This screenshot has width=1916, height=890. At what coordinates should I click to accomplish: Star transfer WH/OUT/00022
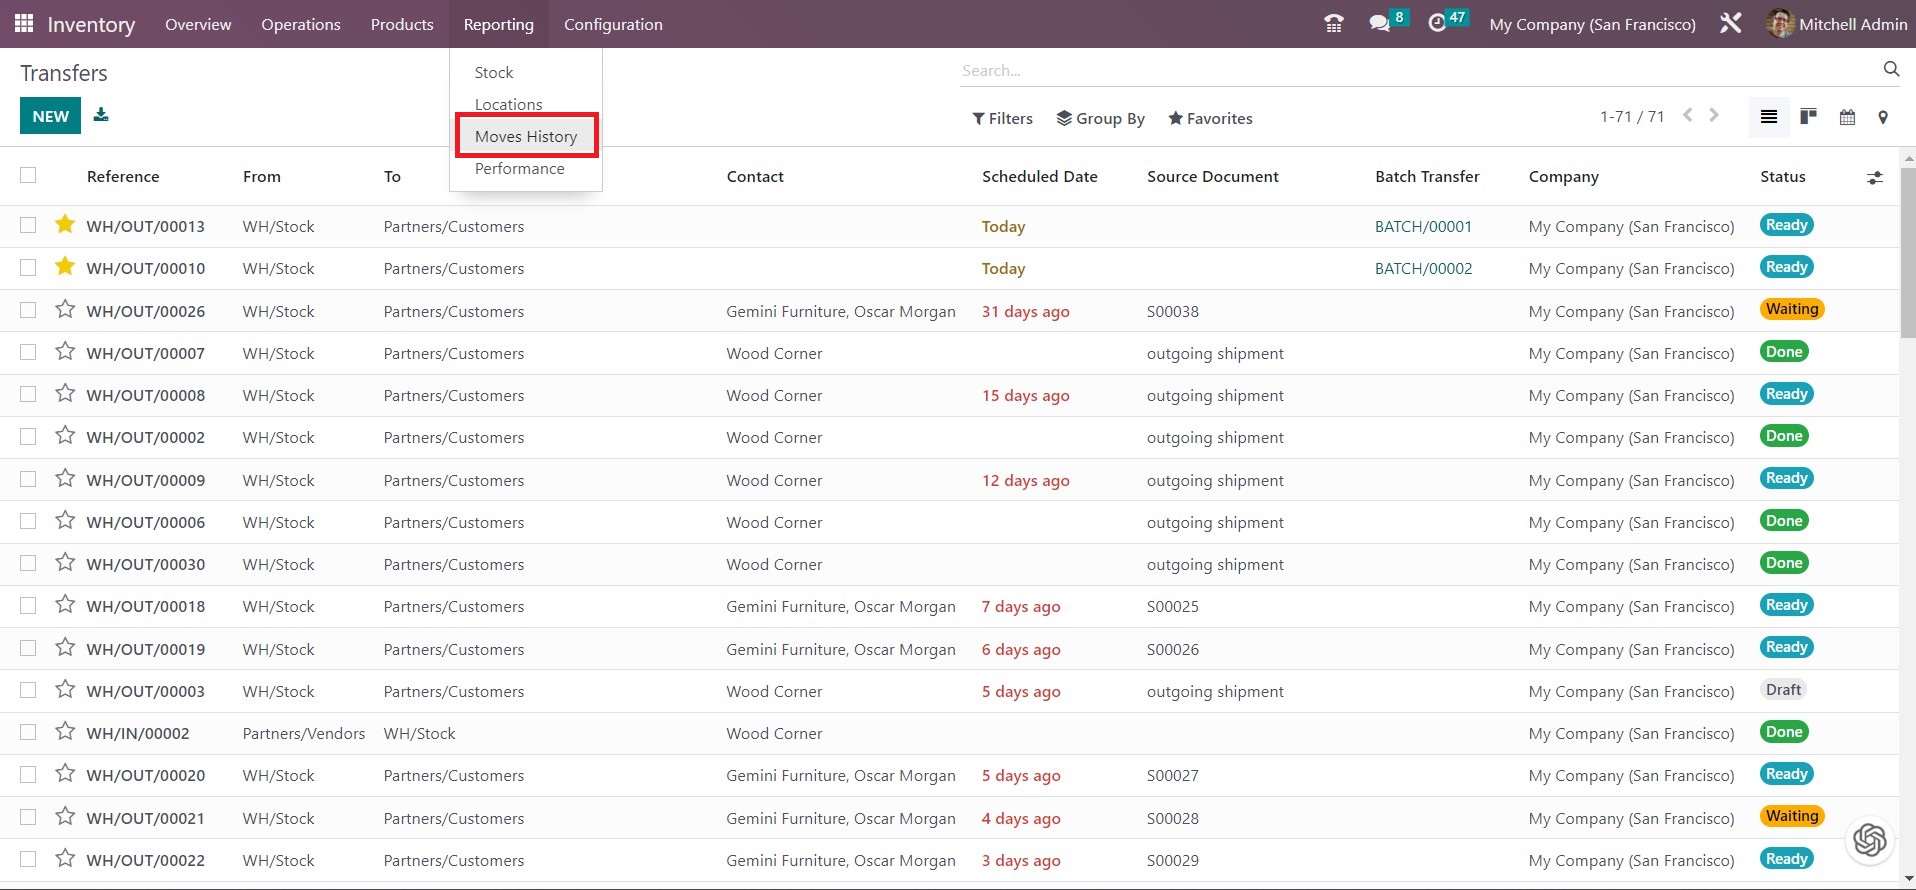tap(65, 858)
